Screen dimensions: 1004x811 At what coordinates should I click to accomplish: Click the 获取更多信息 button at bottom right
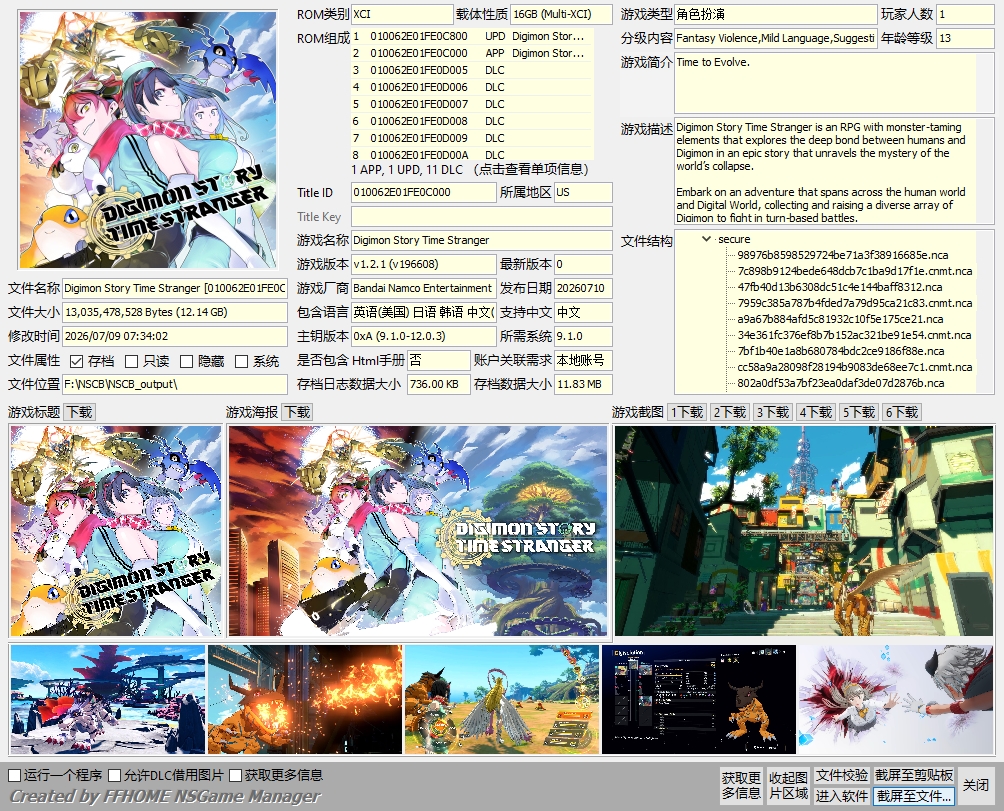coord(741,785)
